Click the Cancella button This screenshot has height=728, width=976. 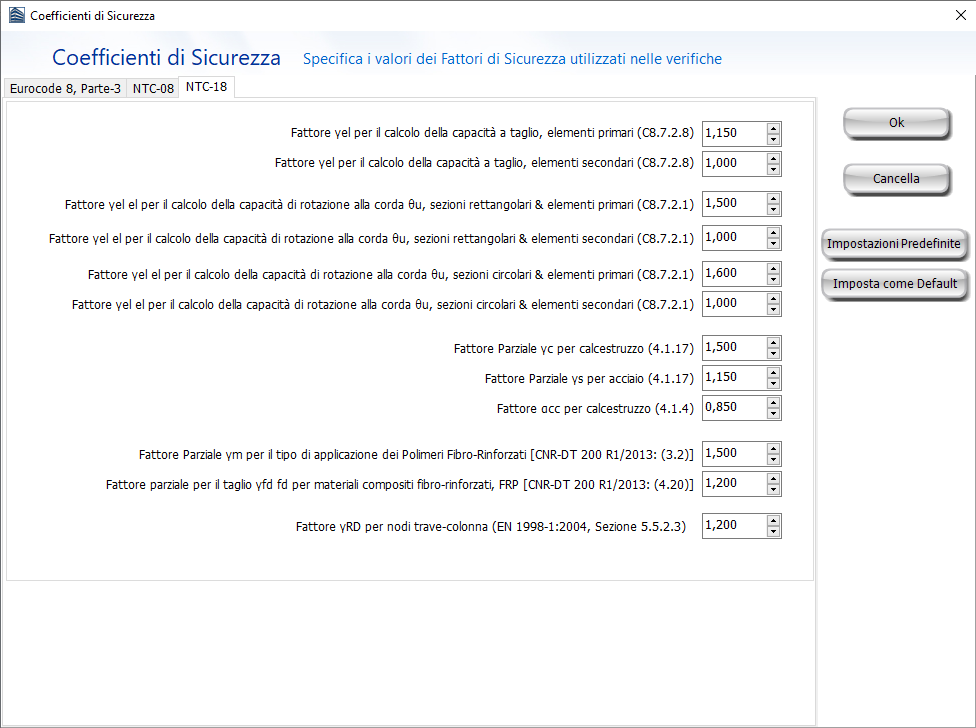tap(896, 179)
